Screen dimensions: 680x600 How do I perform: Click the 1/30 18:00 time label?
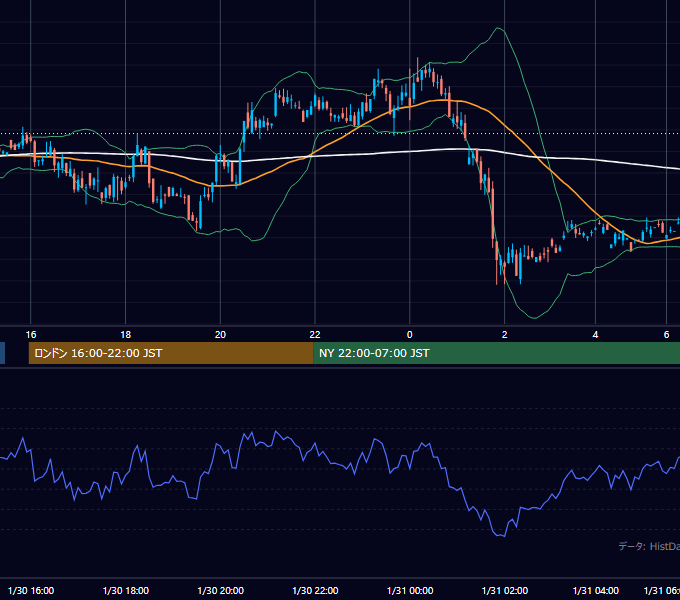click(x=126, y=590)
